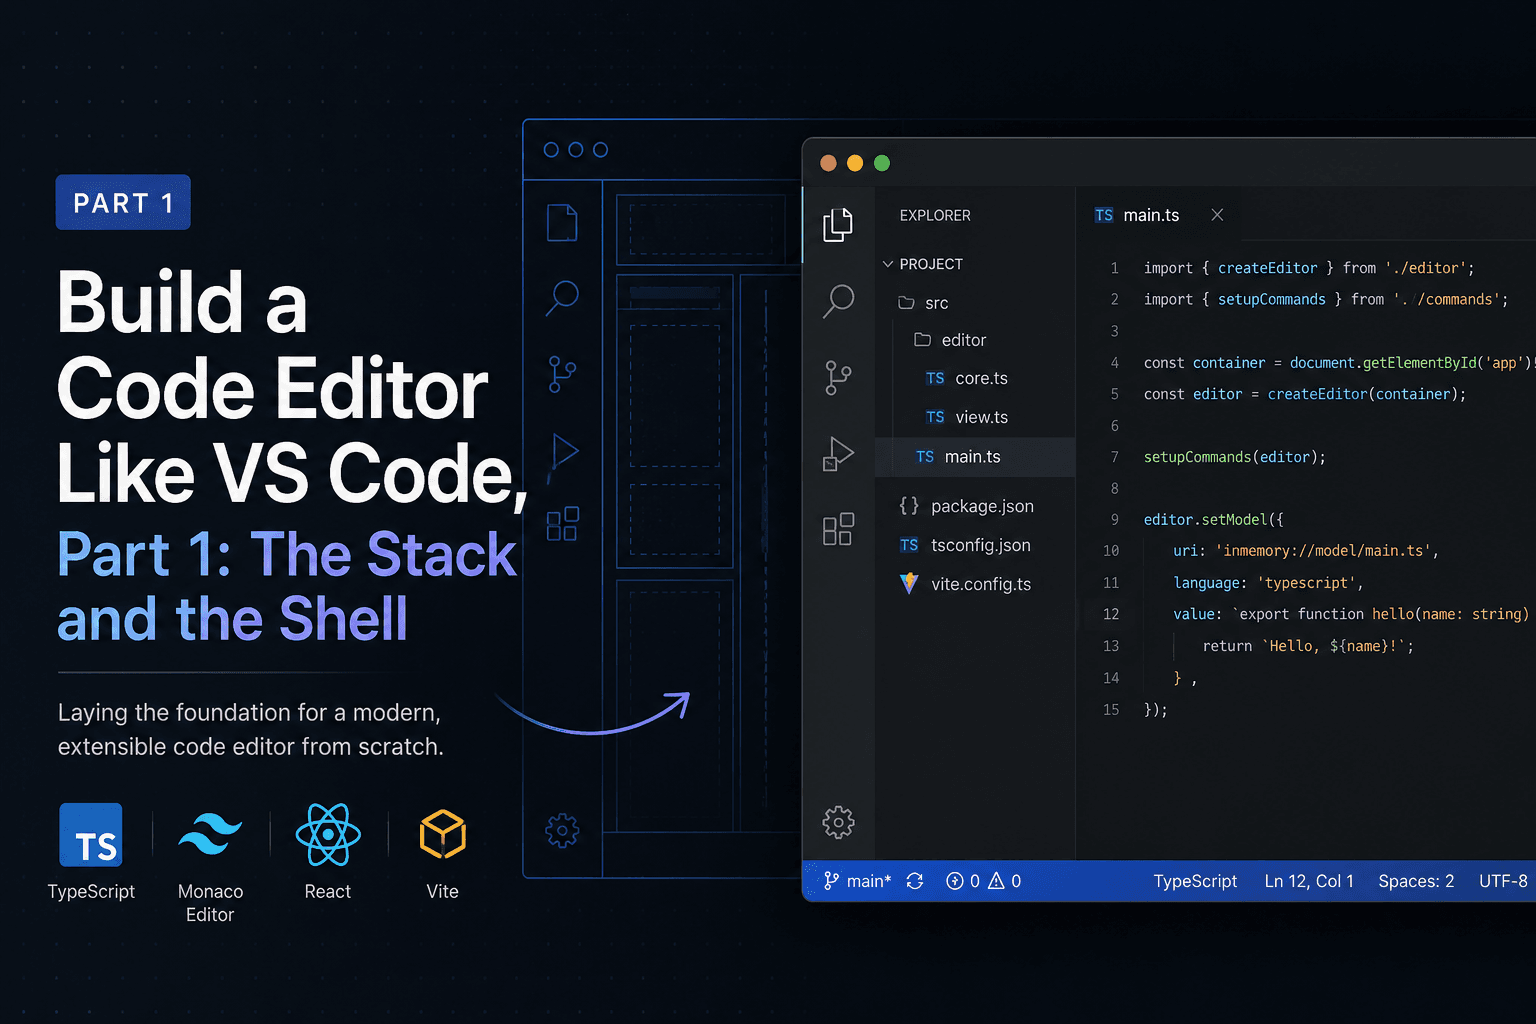The height and width of the screenshot is (1024, 1536).
Task: Click the source control icon in the wireframe window
Action: [562, 374]
